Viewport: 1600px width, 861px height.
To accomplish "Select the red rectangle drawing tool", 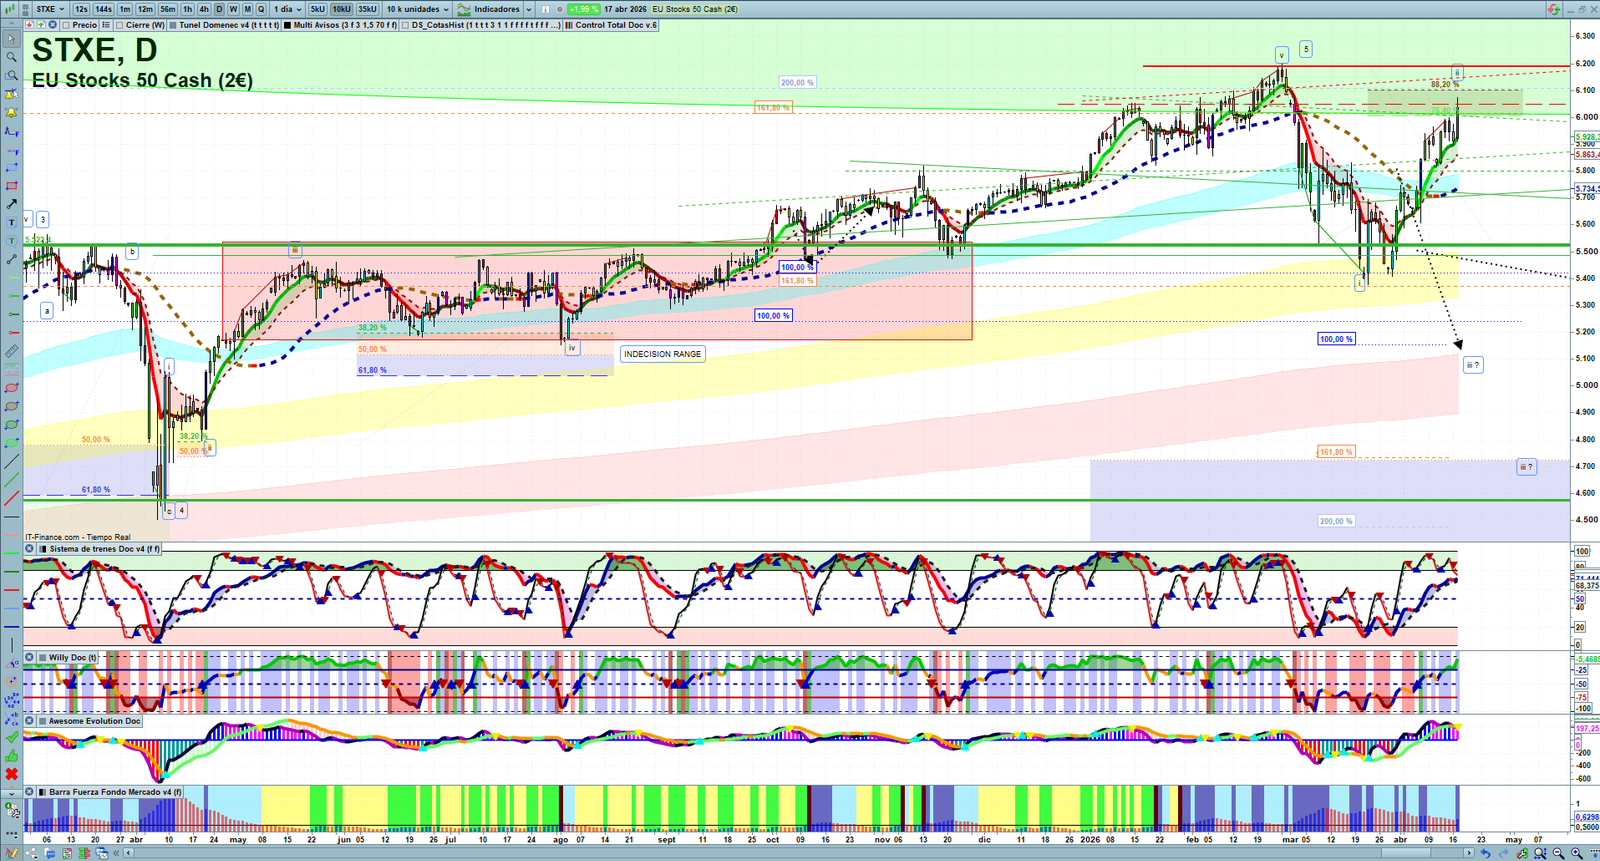I will (12, 186).
